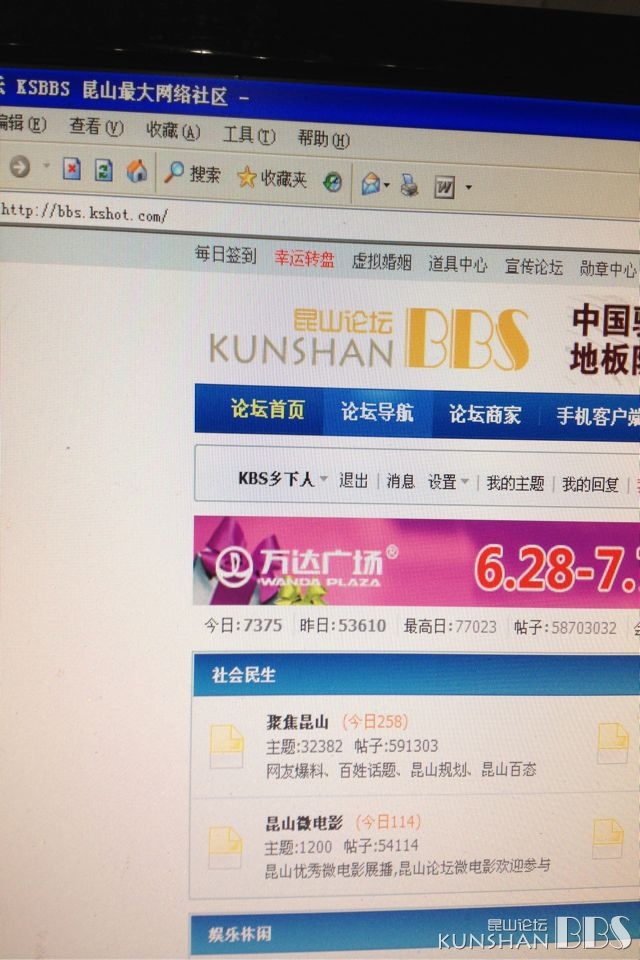The width and height of the screenshot is (640, 960).
Task: Click the 娱乐休闲 section header
Action: tap(239, 934)
